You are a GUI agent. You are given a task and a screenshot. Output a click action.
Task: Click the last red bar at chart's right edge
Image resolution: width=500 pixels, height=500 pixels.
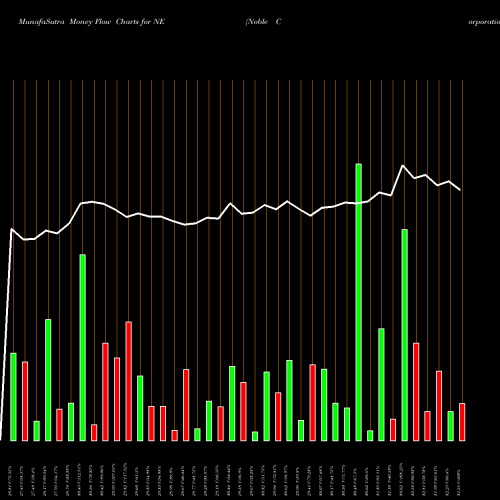462,422
